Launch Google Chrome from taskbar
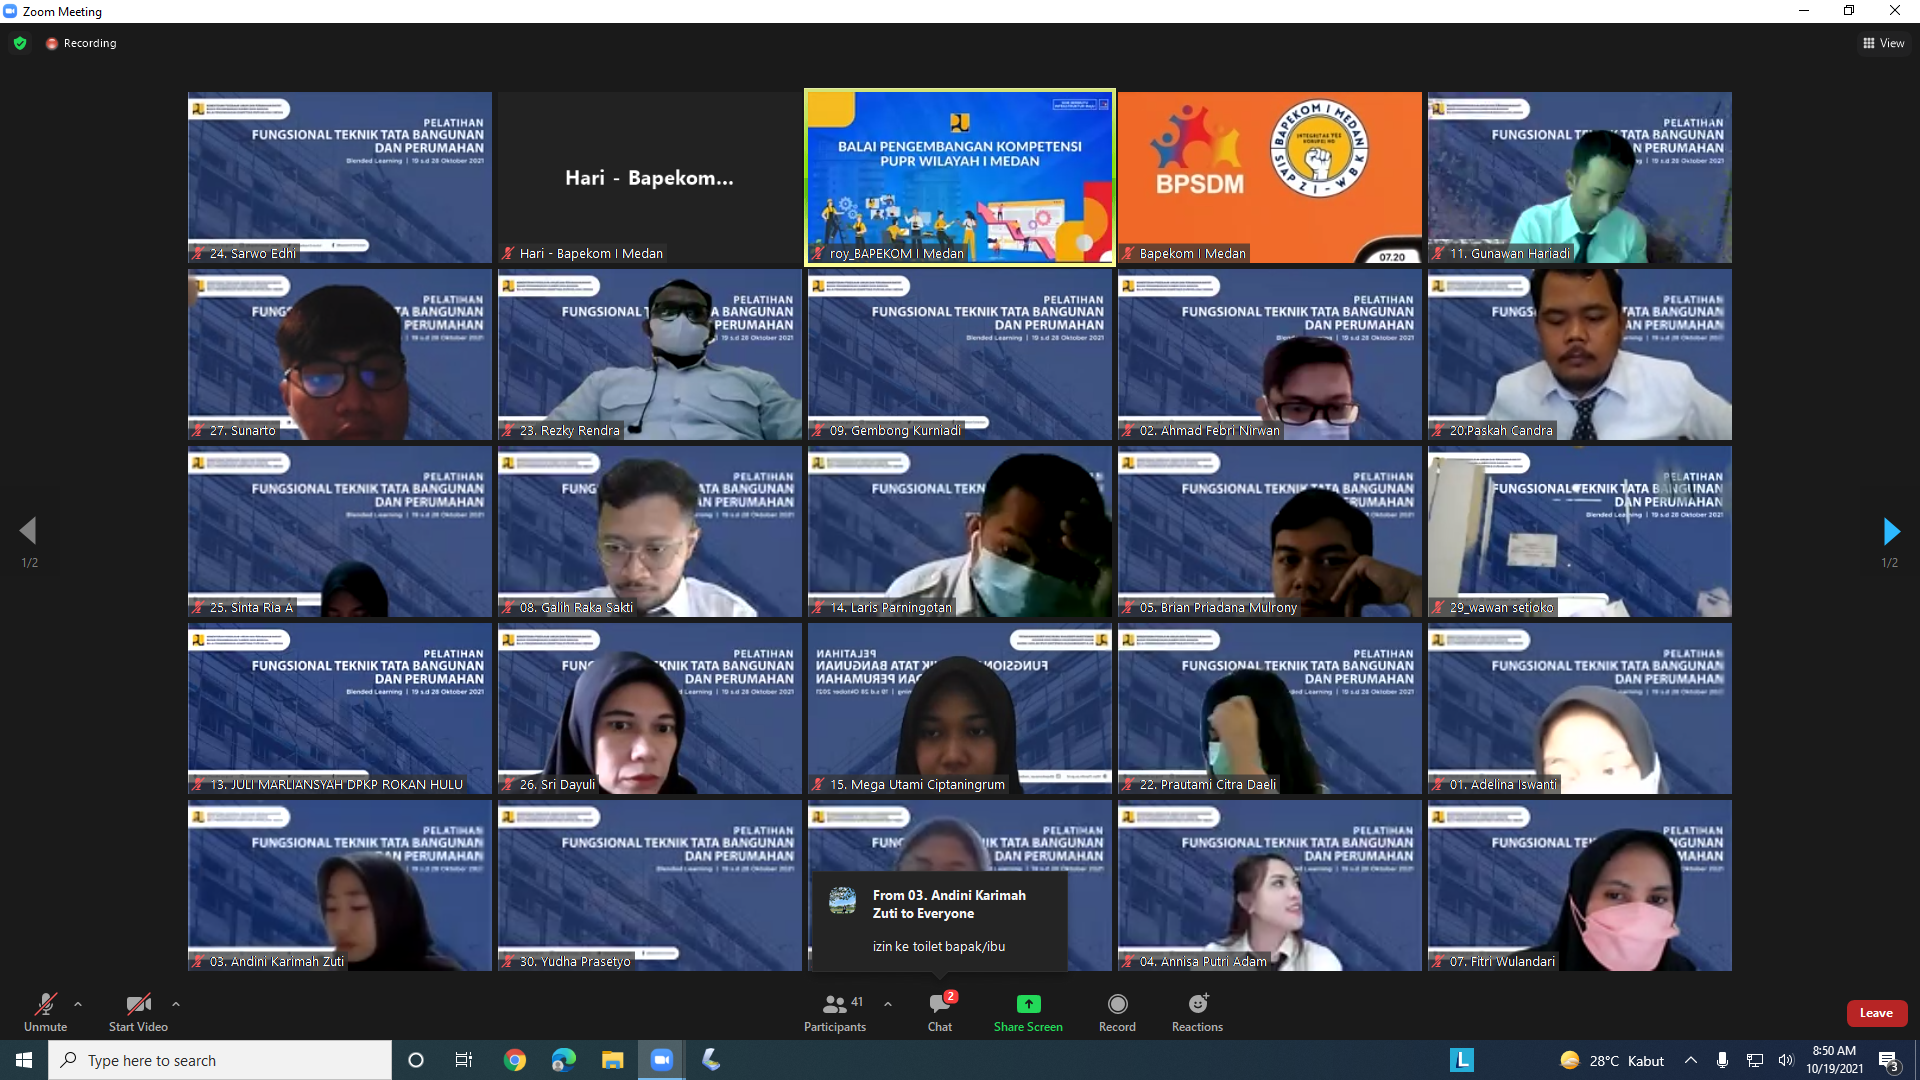Image resolution: width=1920 pixels, height=1080 pixels. [x=515, y=1060]
